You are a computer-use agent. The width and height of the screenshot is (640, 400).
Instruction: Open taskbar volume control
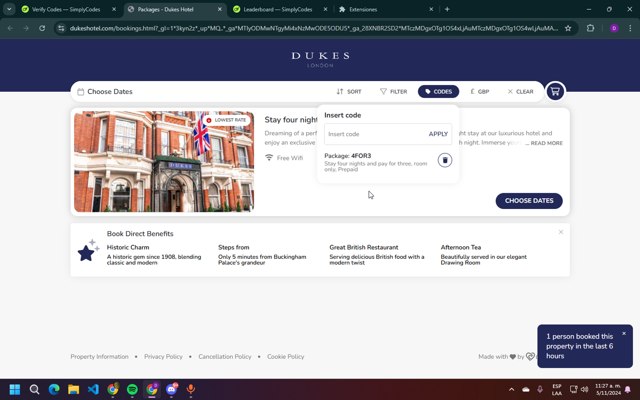tap(584, 389)
